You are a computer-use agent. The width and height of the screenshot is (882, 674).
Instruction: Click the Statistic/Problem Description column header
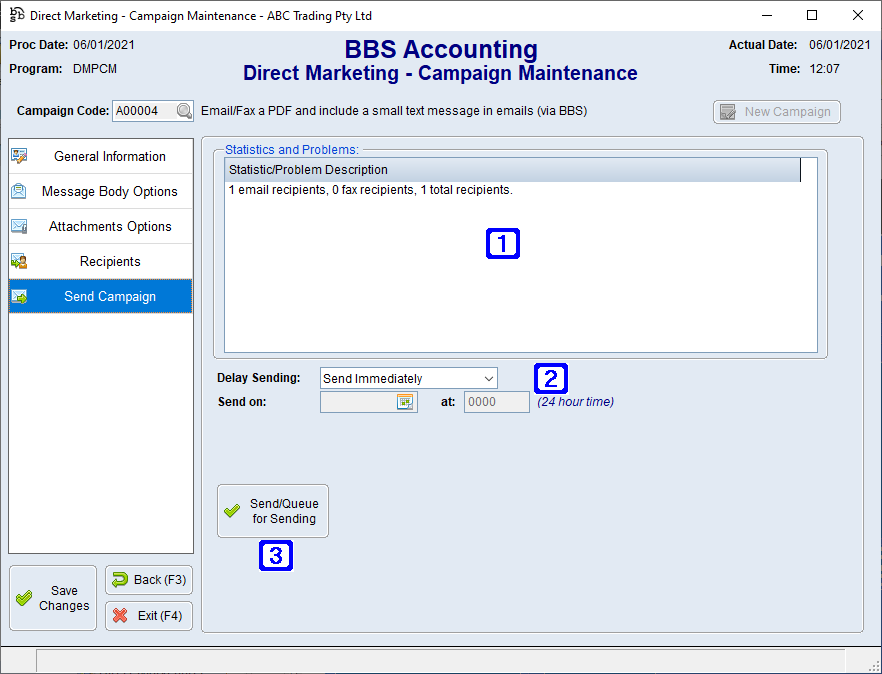click(512, 170)
